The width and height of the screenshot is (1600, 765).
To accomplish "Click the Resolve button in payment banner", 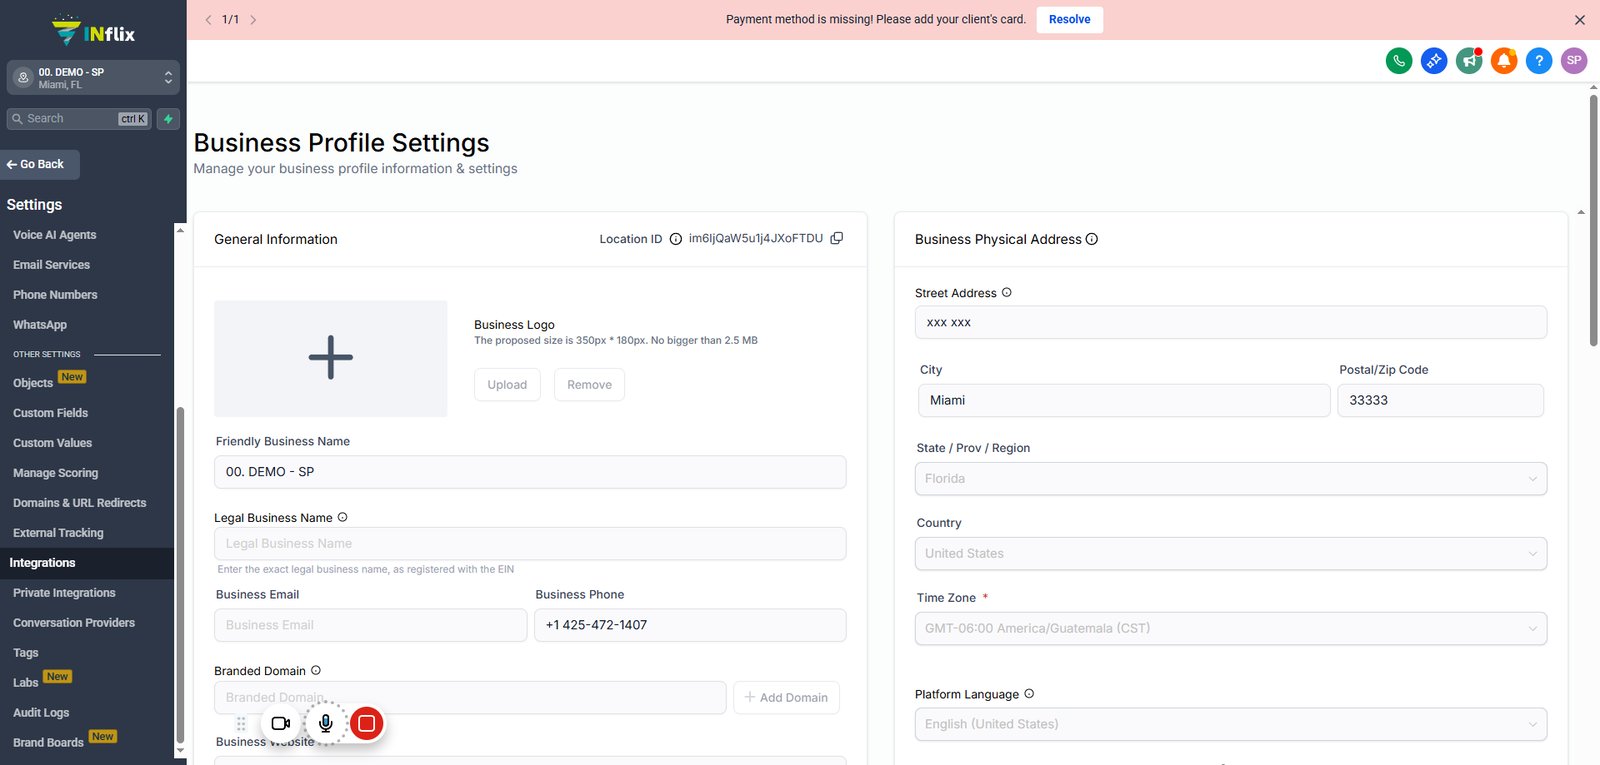I will 1069,19.
